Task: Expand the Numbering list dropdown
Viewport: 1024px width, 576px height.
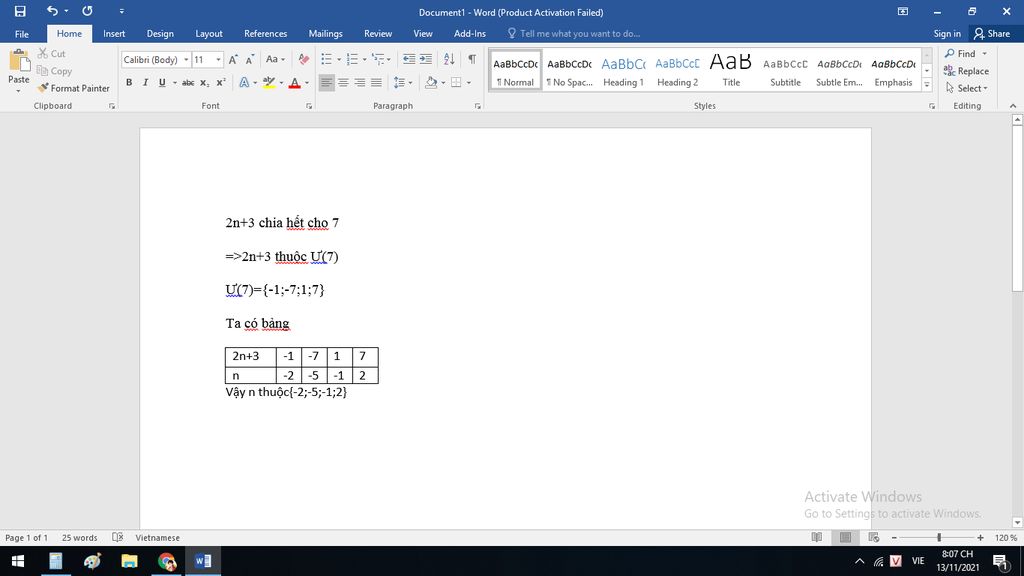Action: coord(364,59)
